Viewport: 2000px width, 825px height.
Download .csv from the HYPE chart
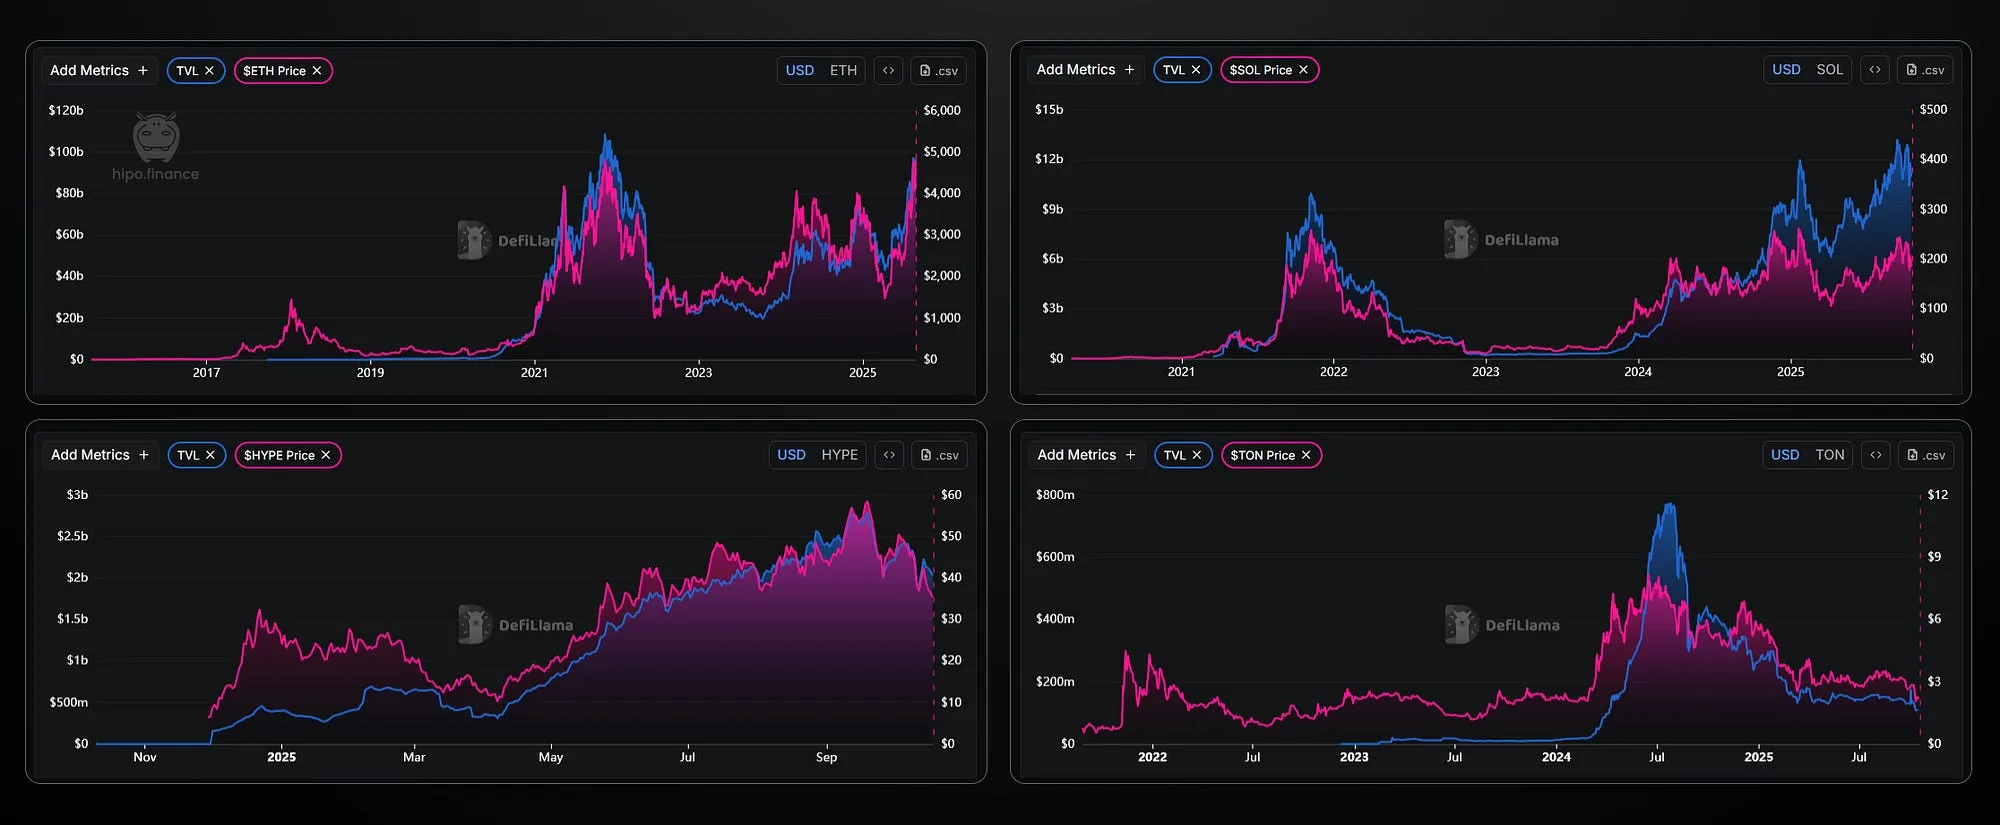pos(940,455)
